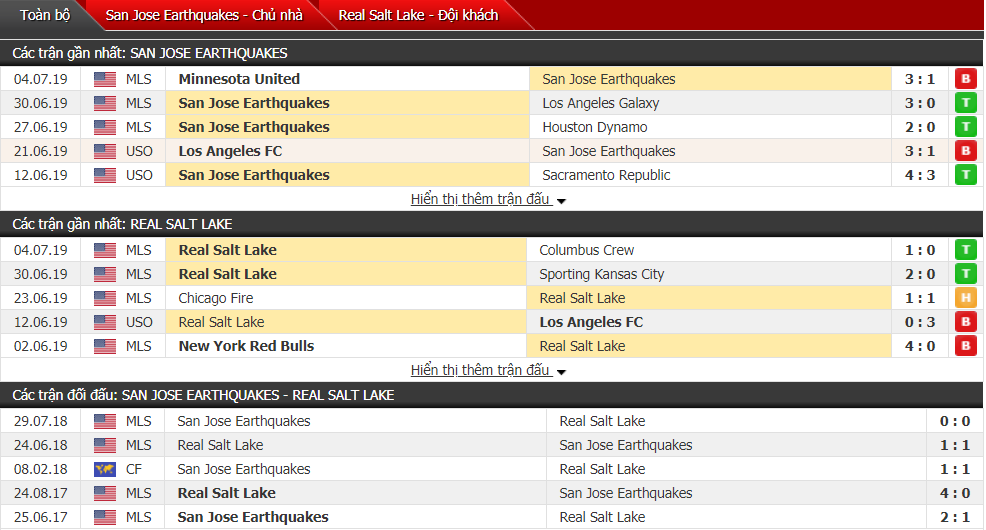The height and width of the screenshot is (530, 986).
Task: Click USO label on 21.06.19 row
Action: pos(139,152)
